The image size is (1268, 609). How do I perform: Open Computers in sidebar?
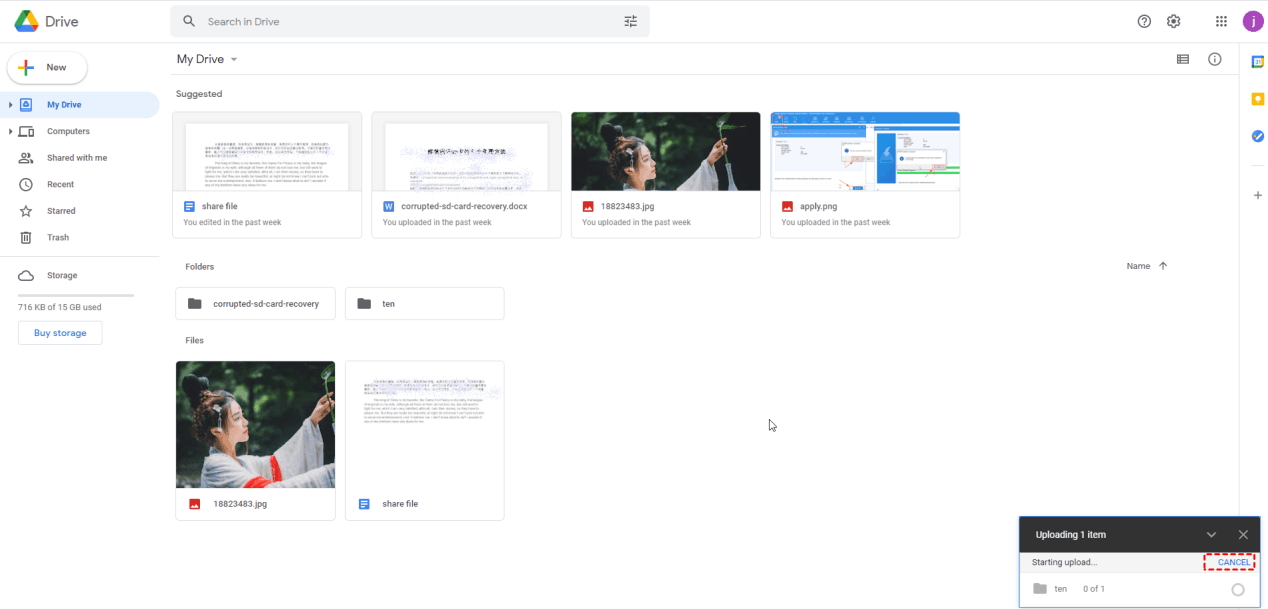[68, 131]
